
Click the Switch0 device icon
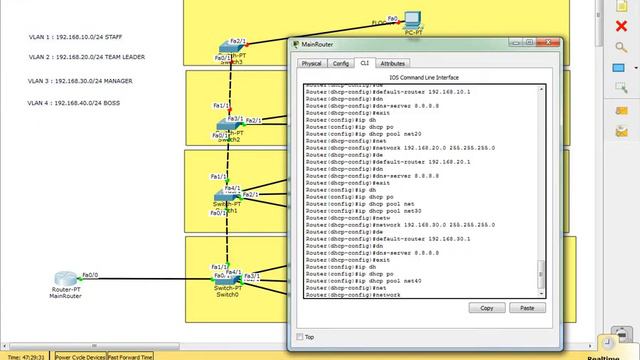tap(227, 280)
